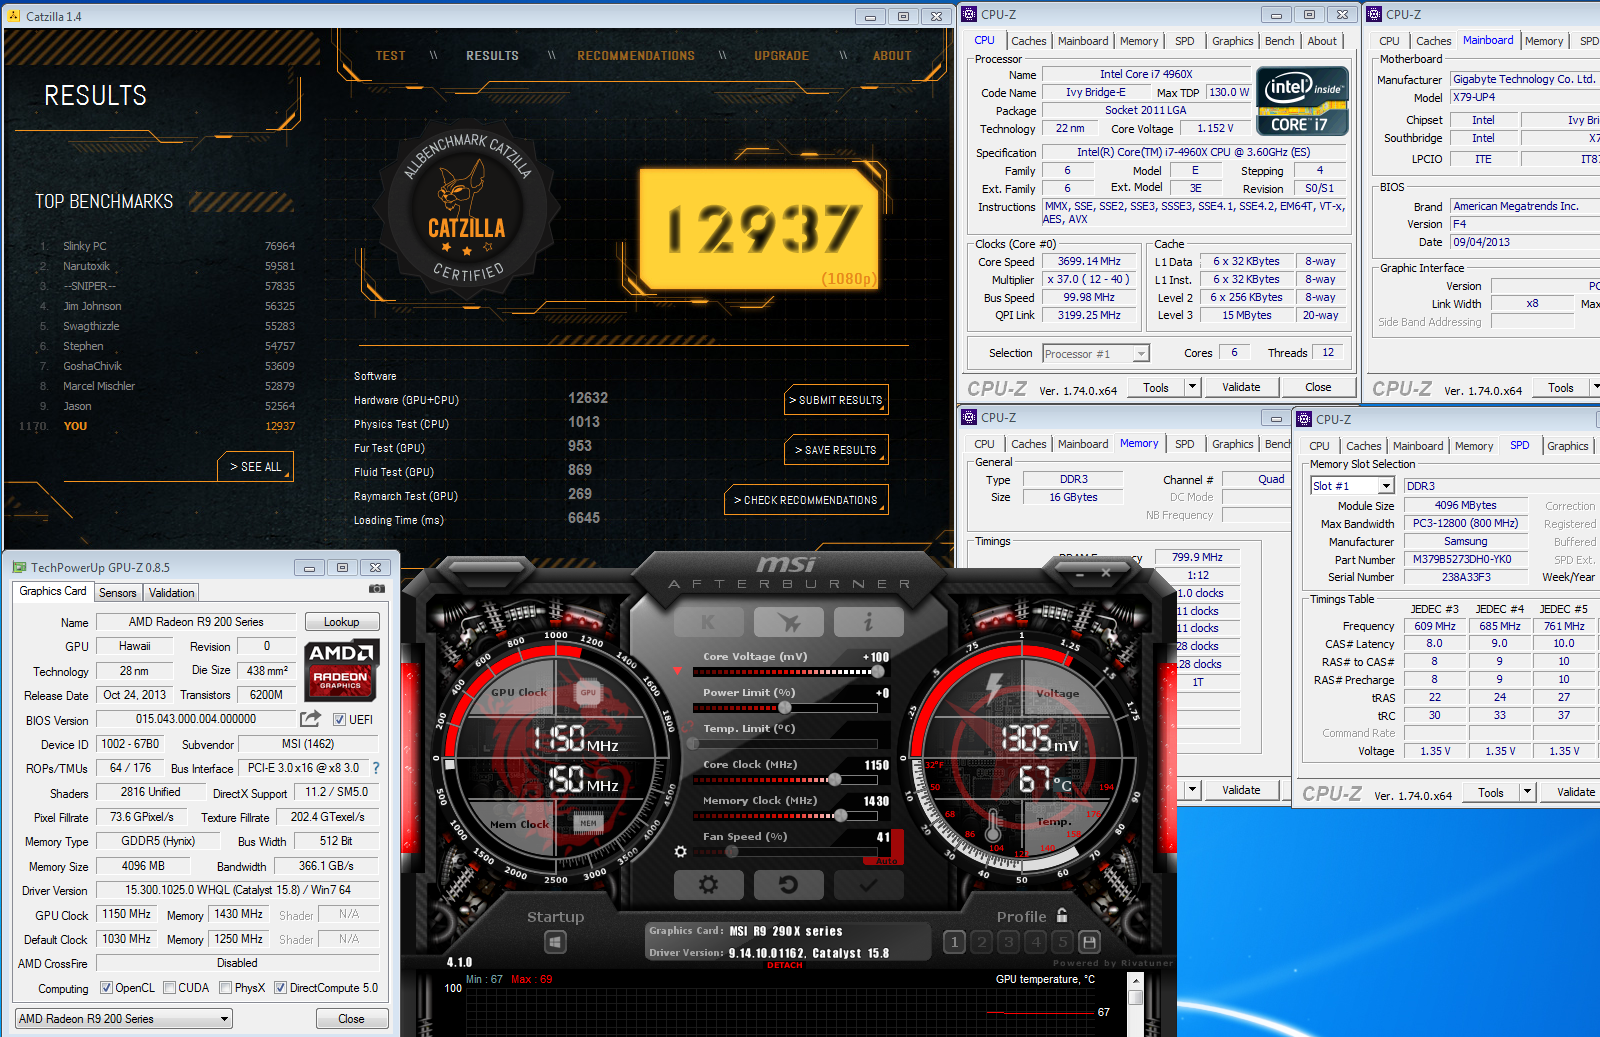Select Afterburner profile slot 4
The image size is (1600, 1037).
(1036, 942)
